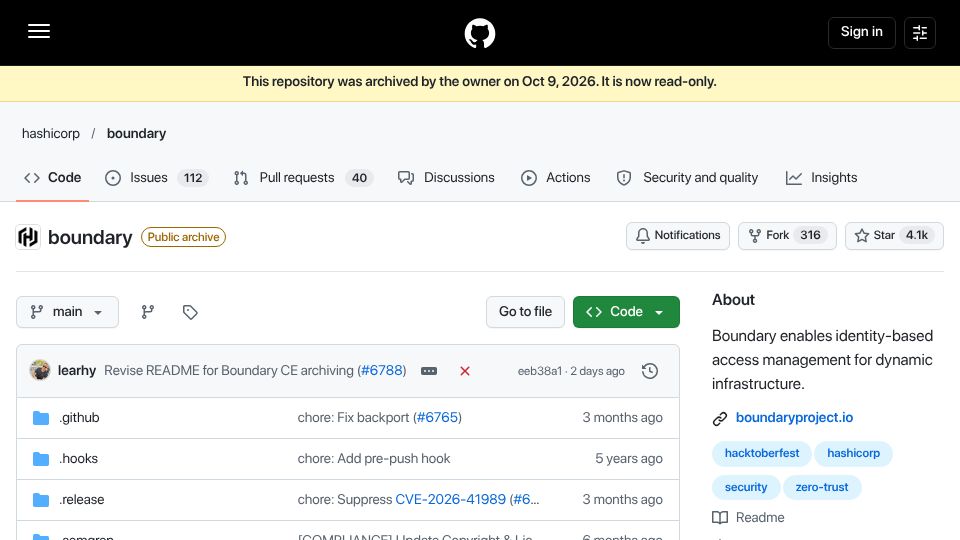
Task: Click the hacktoberfest topic tag
Action: 762,454
